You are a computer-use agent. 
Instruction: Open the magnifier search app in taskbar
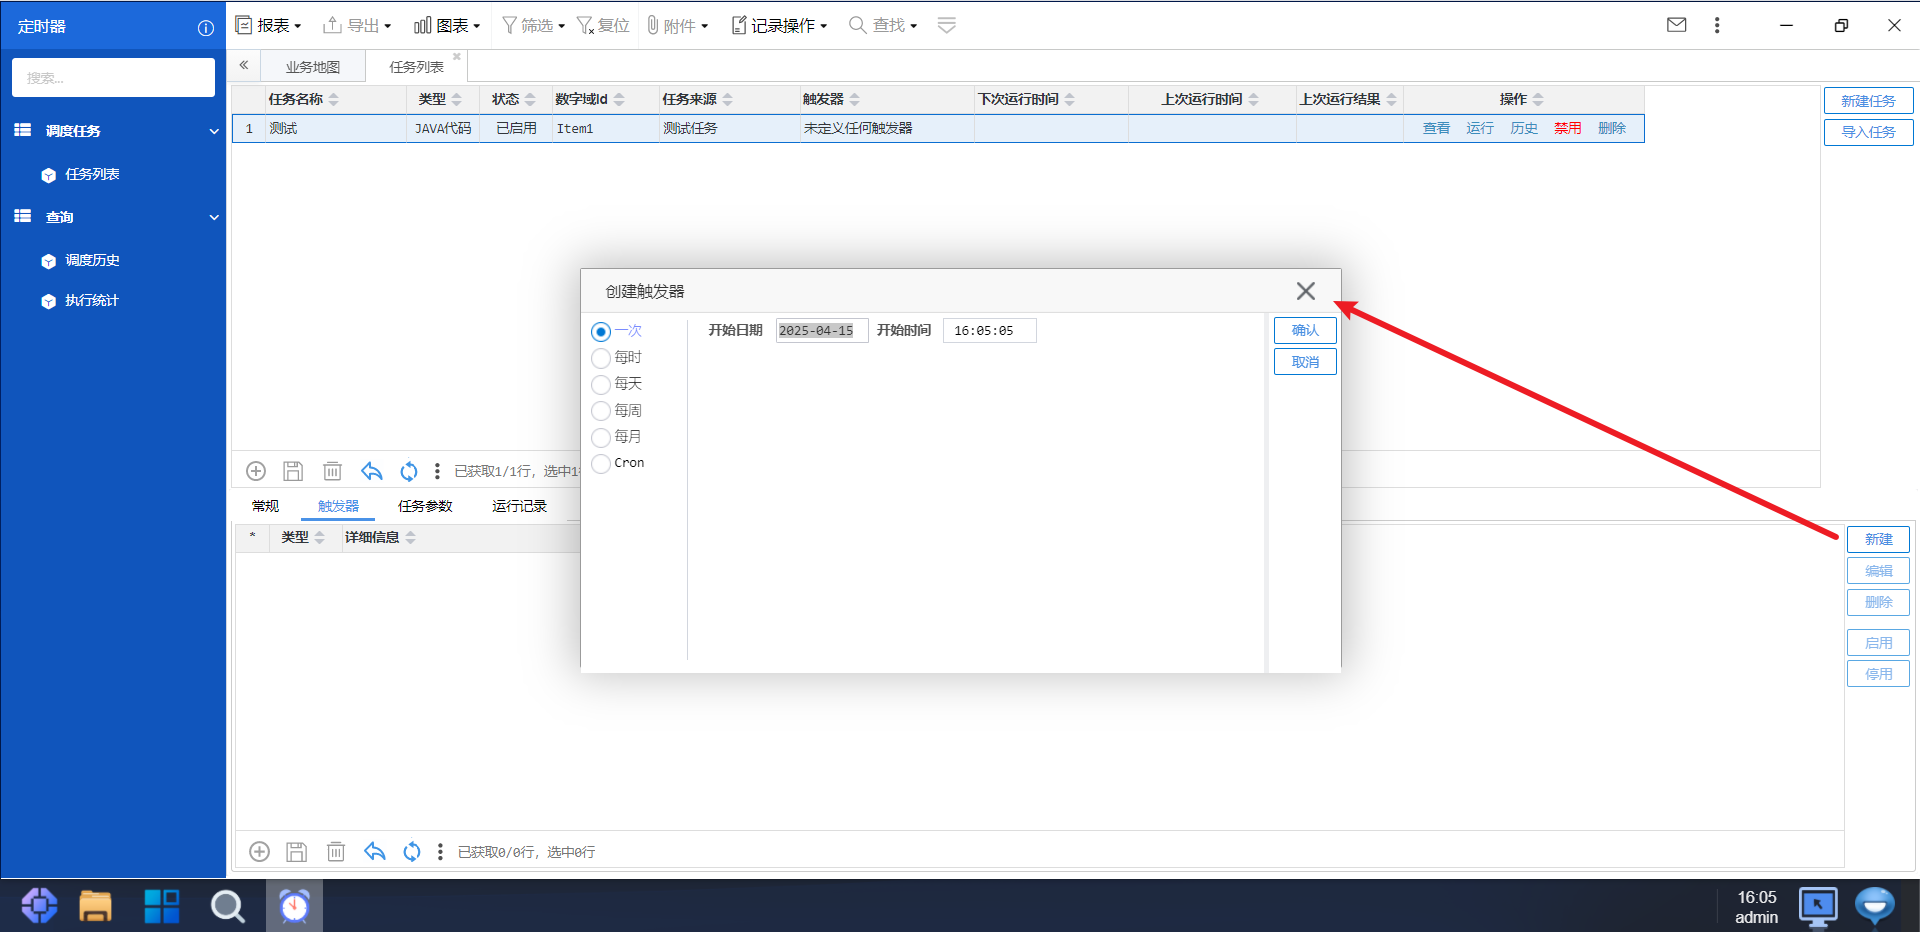click(x=227, y=906)
